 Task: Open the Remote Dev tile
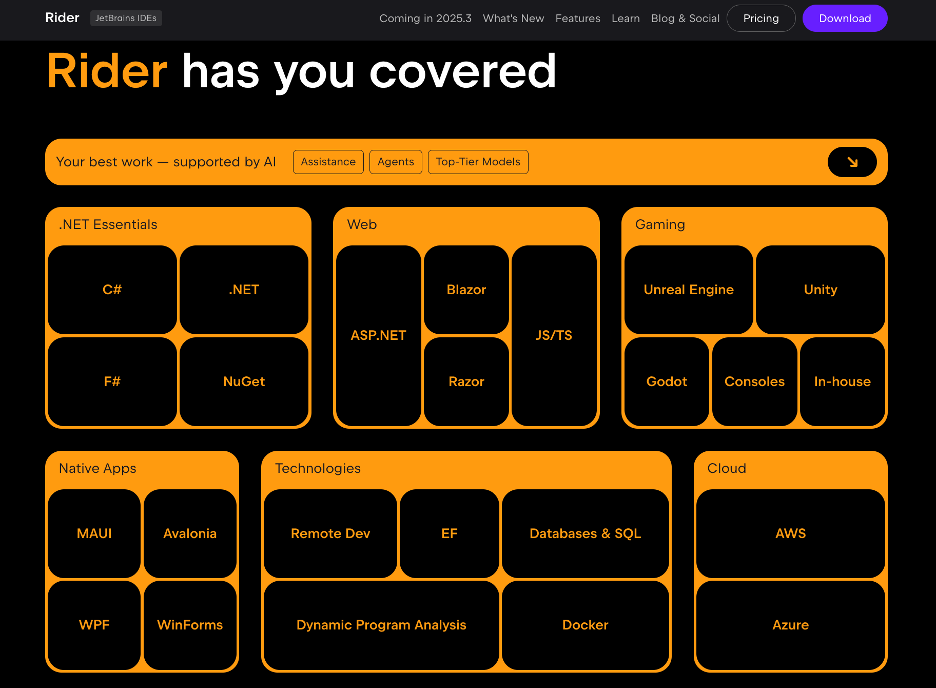pos(331,533)
